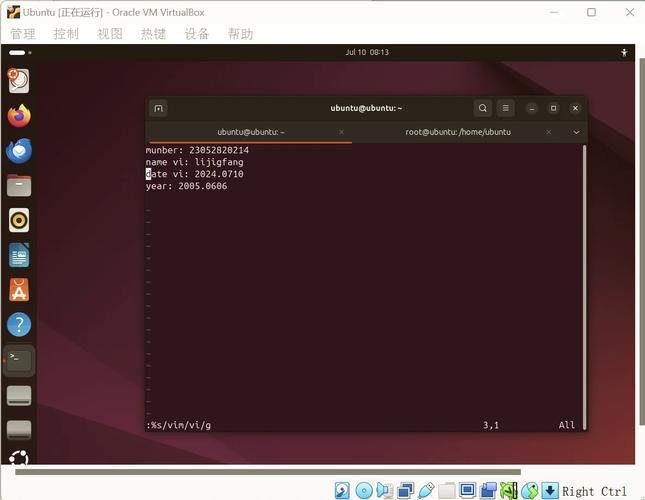The width and height of the screenshot is (645, 500).
Task: Click the line 'year: 2005.0606'
Action: 186,186
